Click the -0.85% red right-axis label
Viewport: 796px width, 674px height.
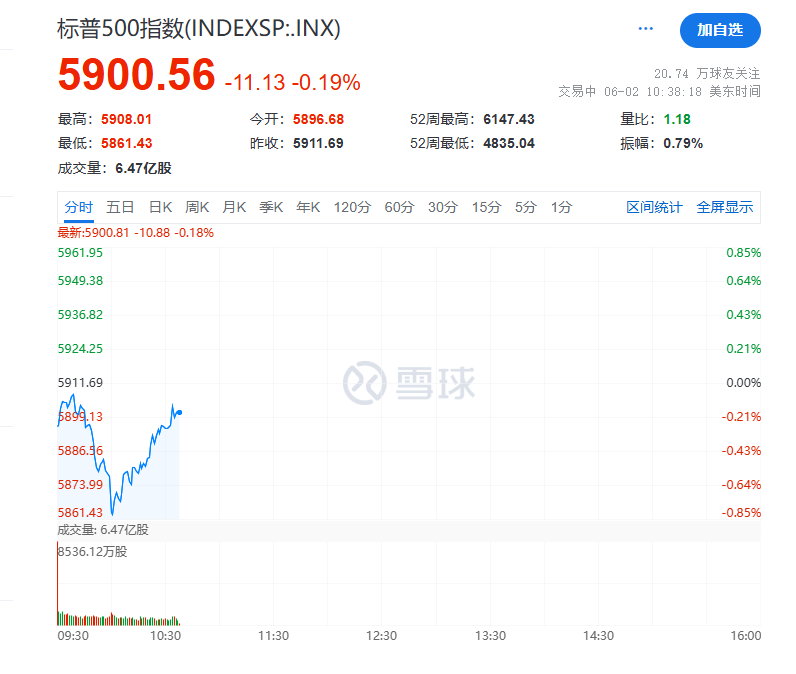[741, 513]
